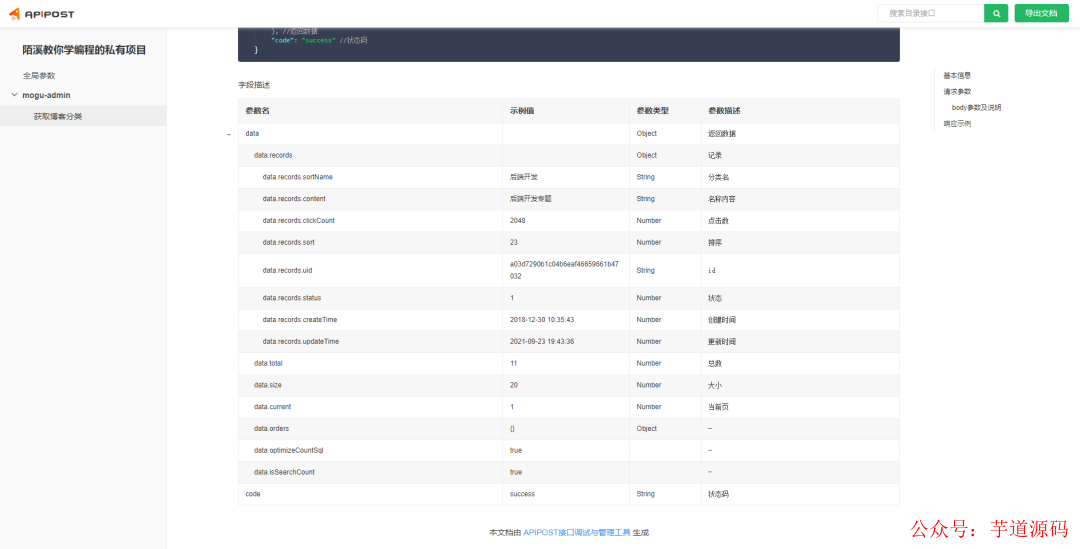Open the APIPOST接口调试与管理工具 footer link
This screenshot has width=1080, height=549.
(x=577, y=532)
